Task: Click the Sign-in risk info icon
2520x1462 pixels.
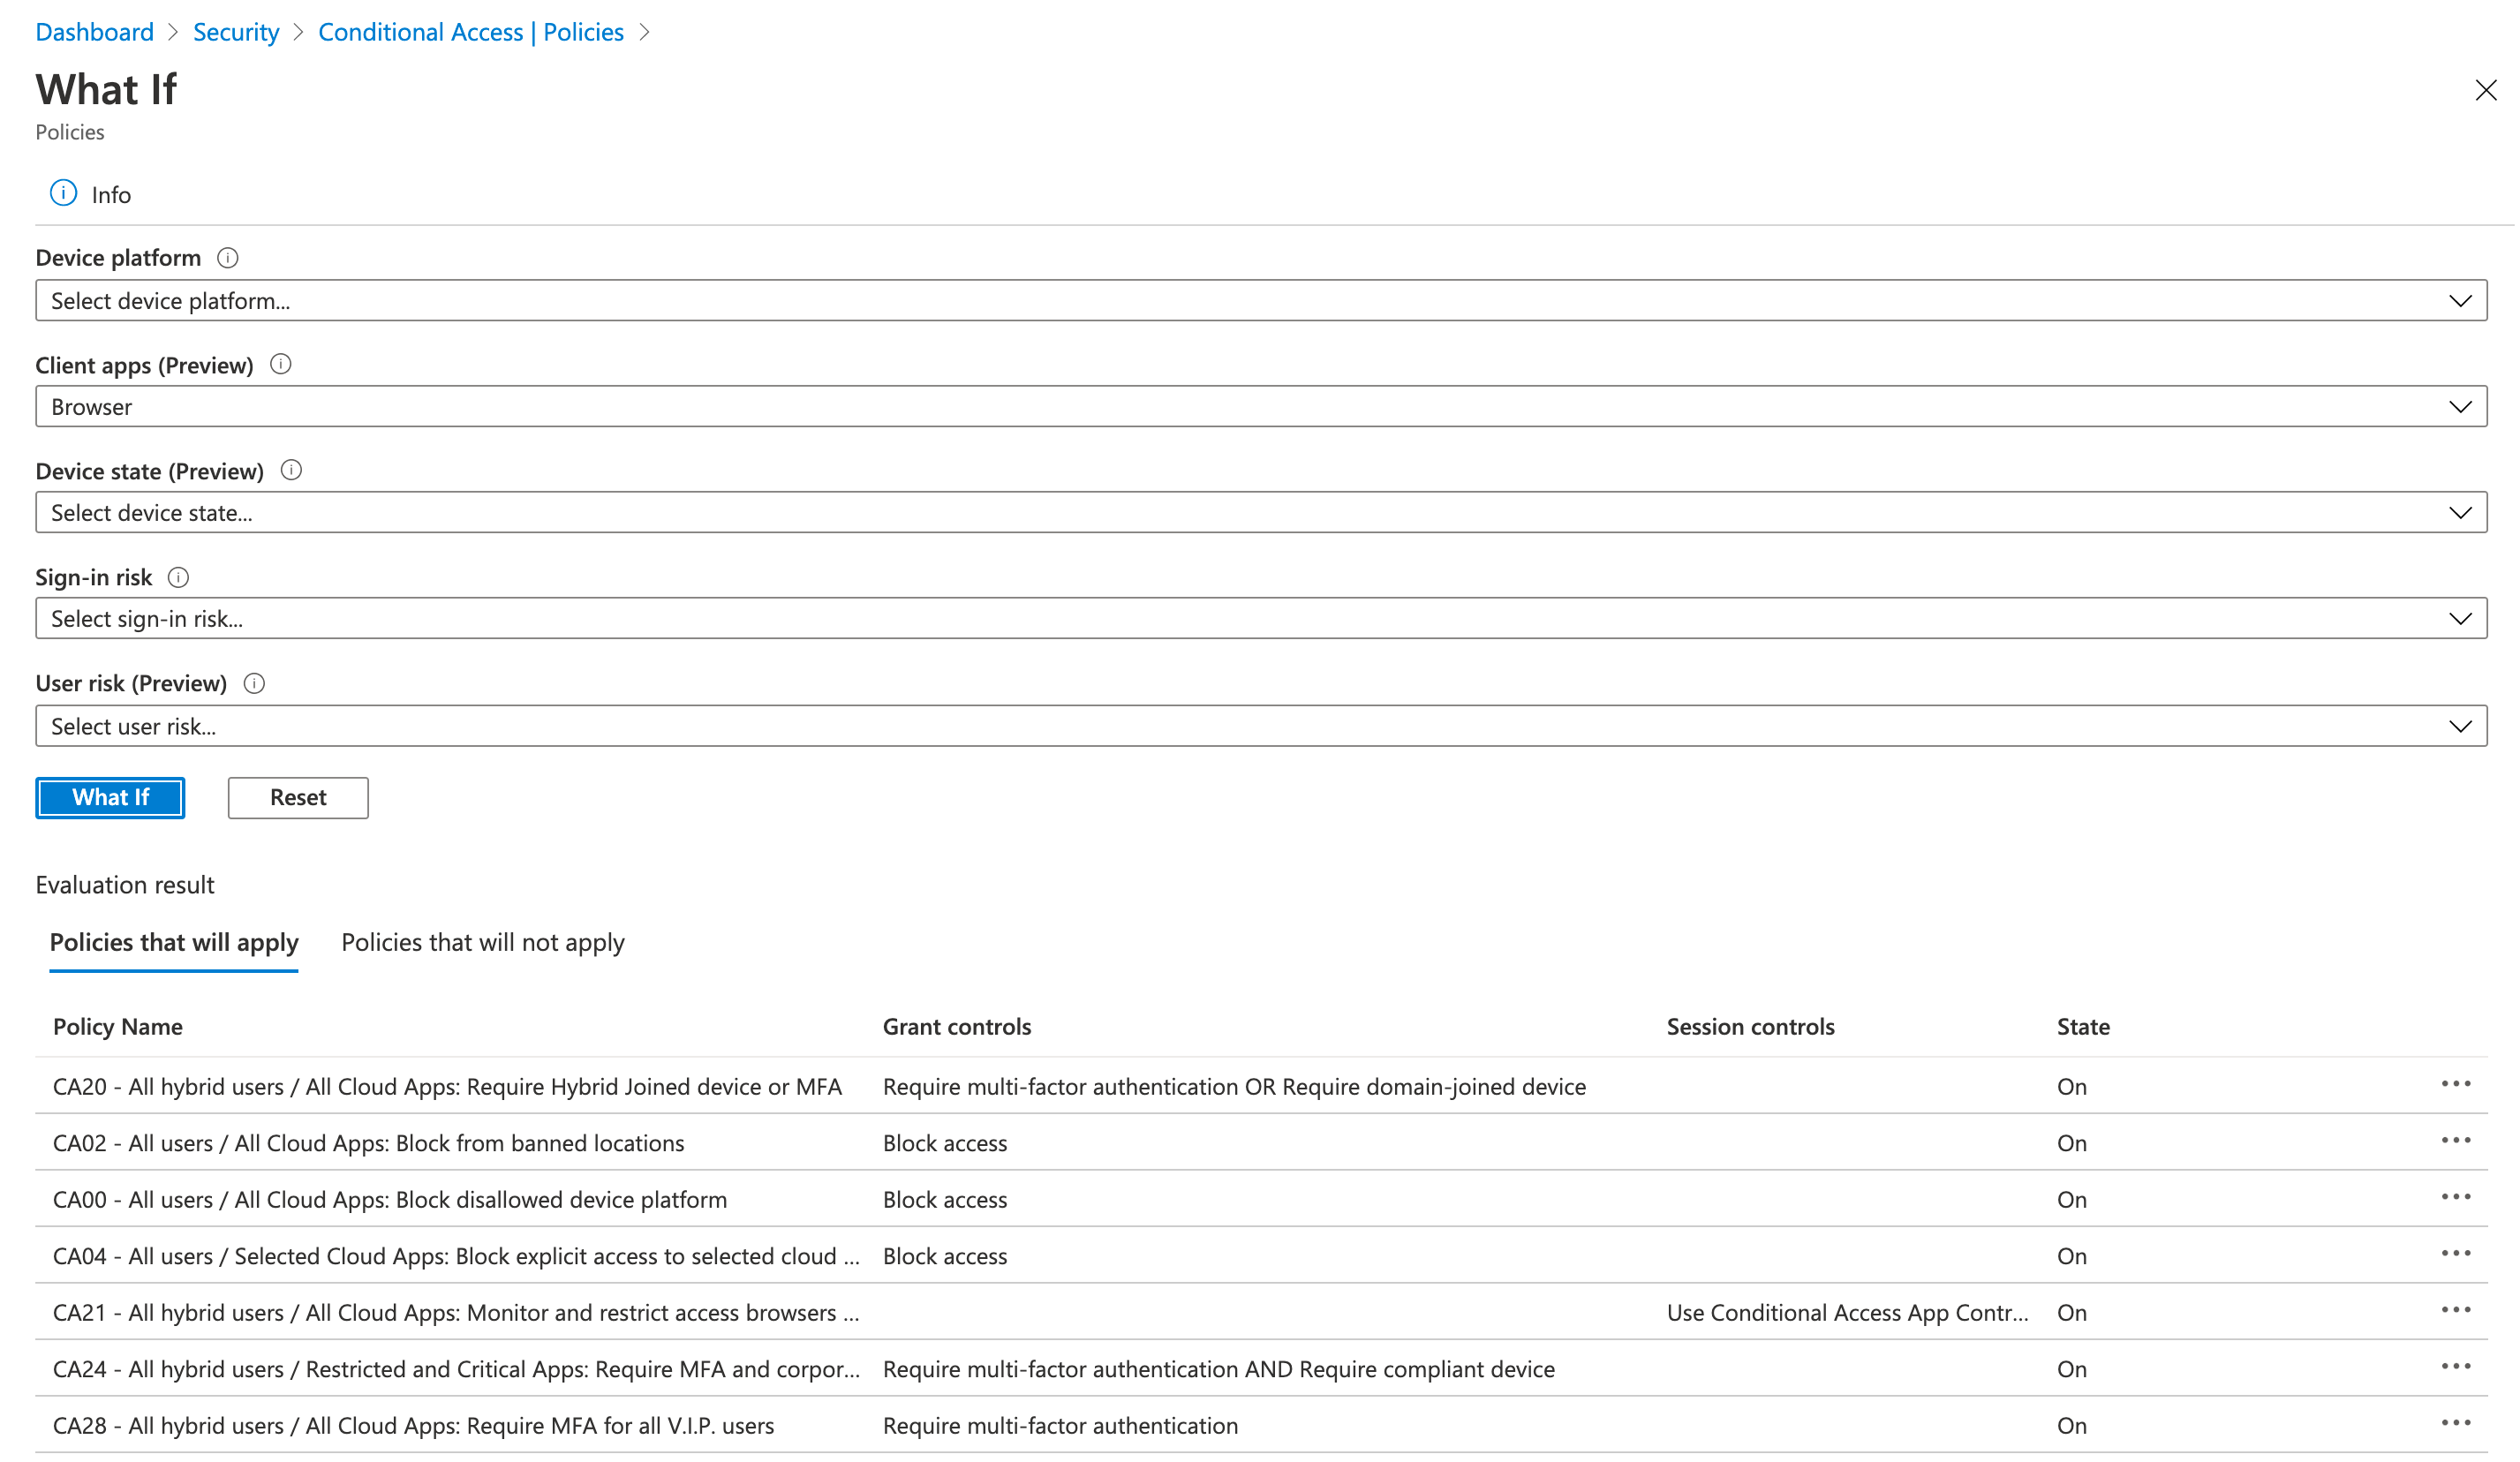Action: tap(178, 577)
